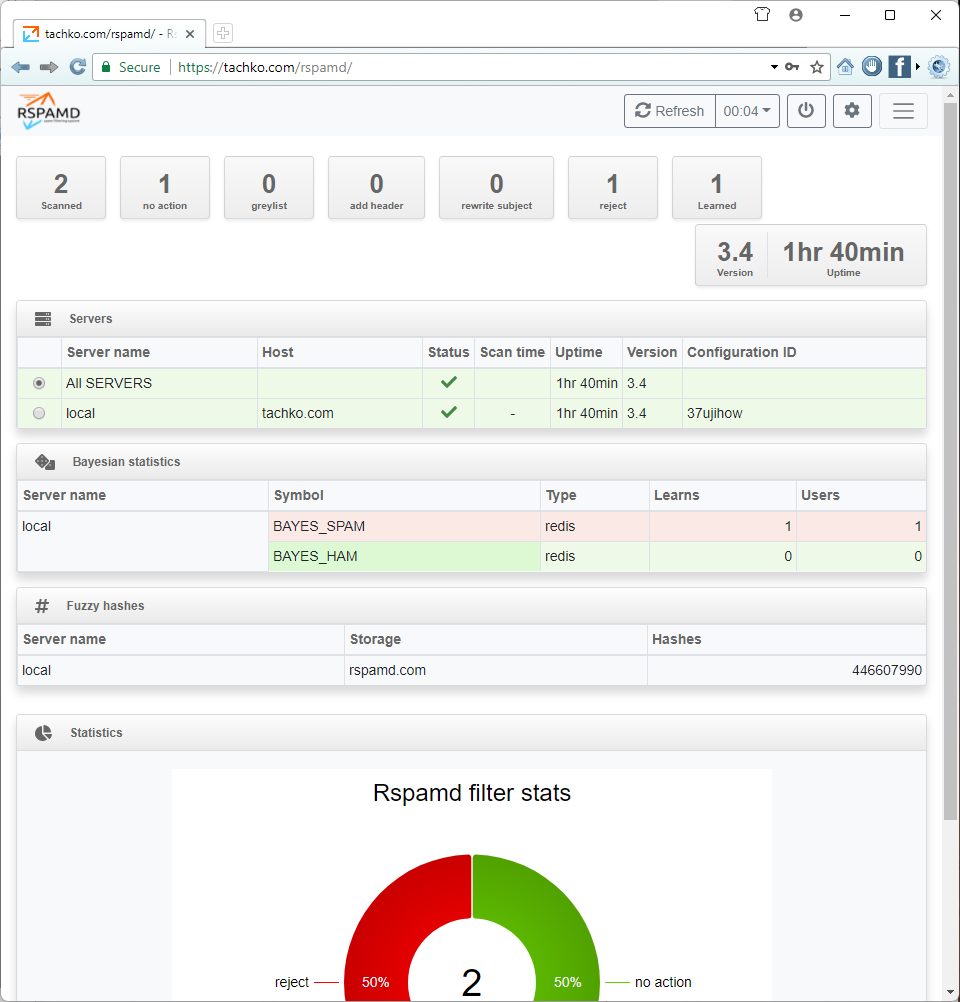960x1002 pixels.
Task: Click the 37ujihow configuration ID
Action: pyautogui.click(x=715, y=413)
